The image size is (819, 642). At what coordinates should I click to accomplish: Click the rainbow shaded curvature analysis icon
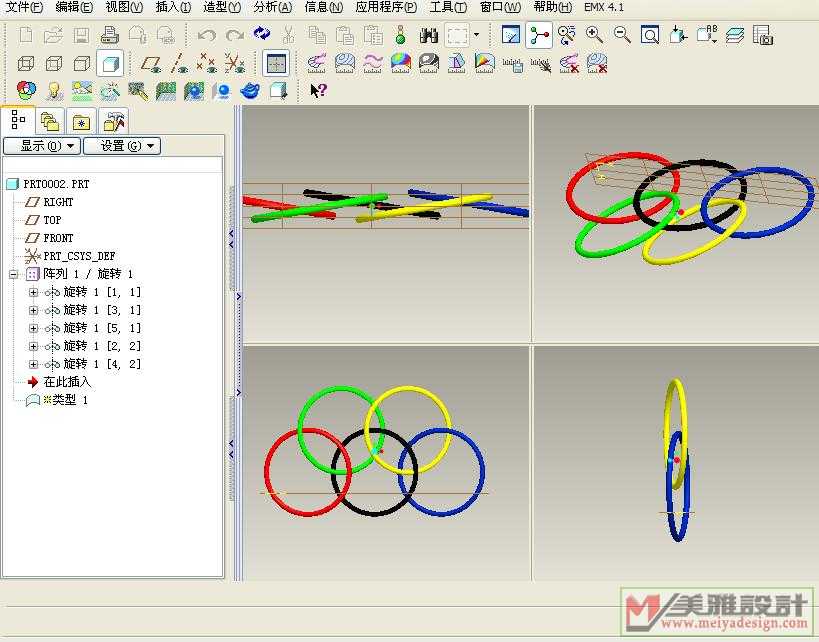401,63
